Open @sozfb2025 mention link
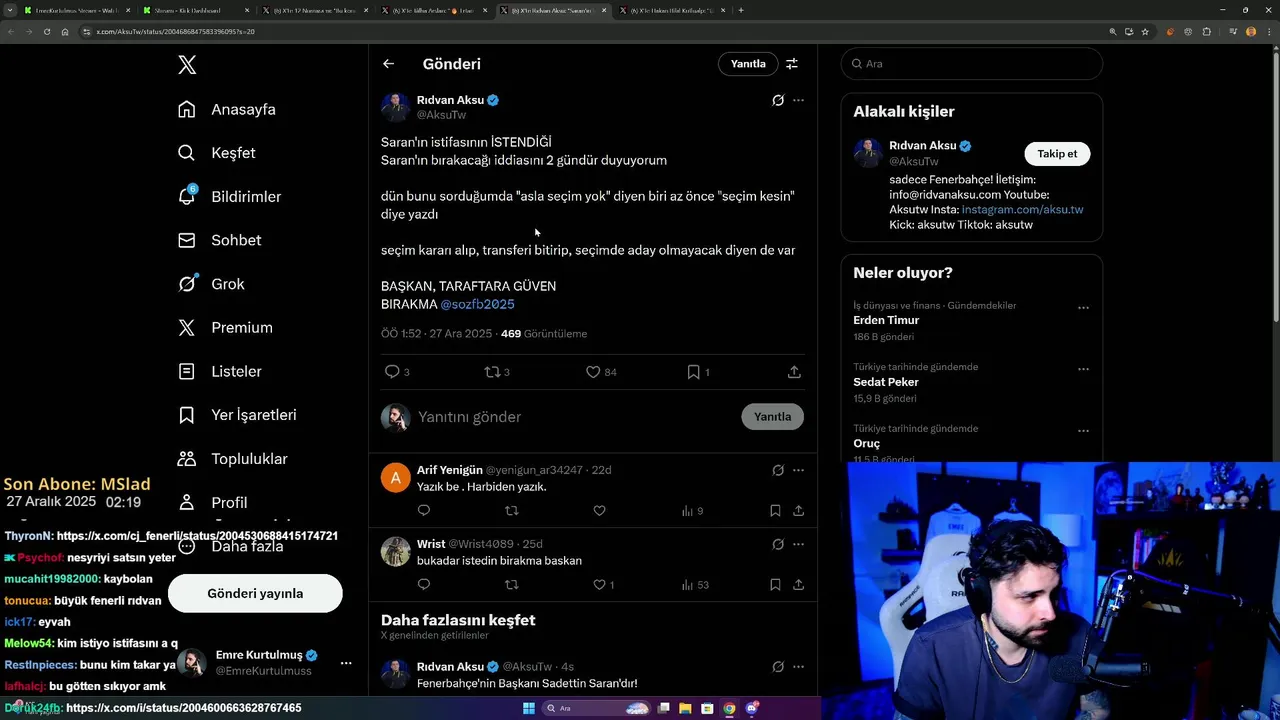The width and height of the screenshot is (1280, 720). click(478, 304)
